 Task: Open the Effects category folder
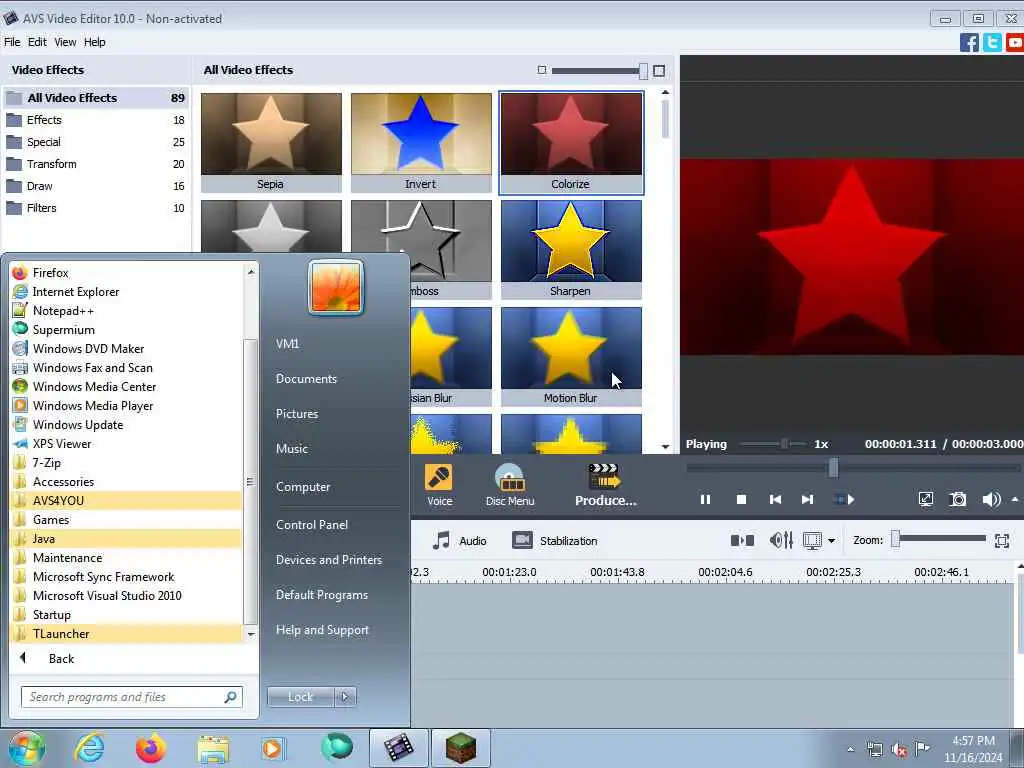[96, 120]
